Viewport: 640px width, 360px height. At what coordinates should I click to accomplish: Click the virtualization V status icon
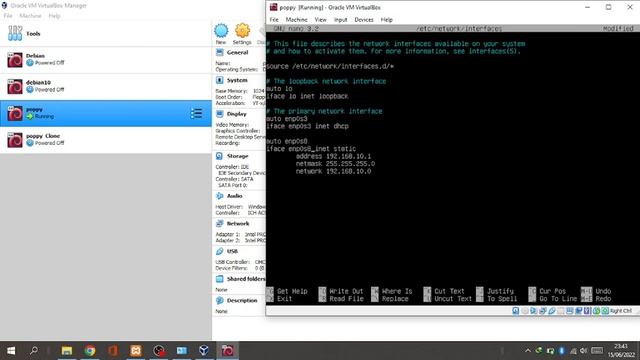587,311
